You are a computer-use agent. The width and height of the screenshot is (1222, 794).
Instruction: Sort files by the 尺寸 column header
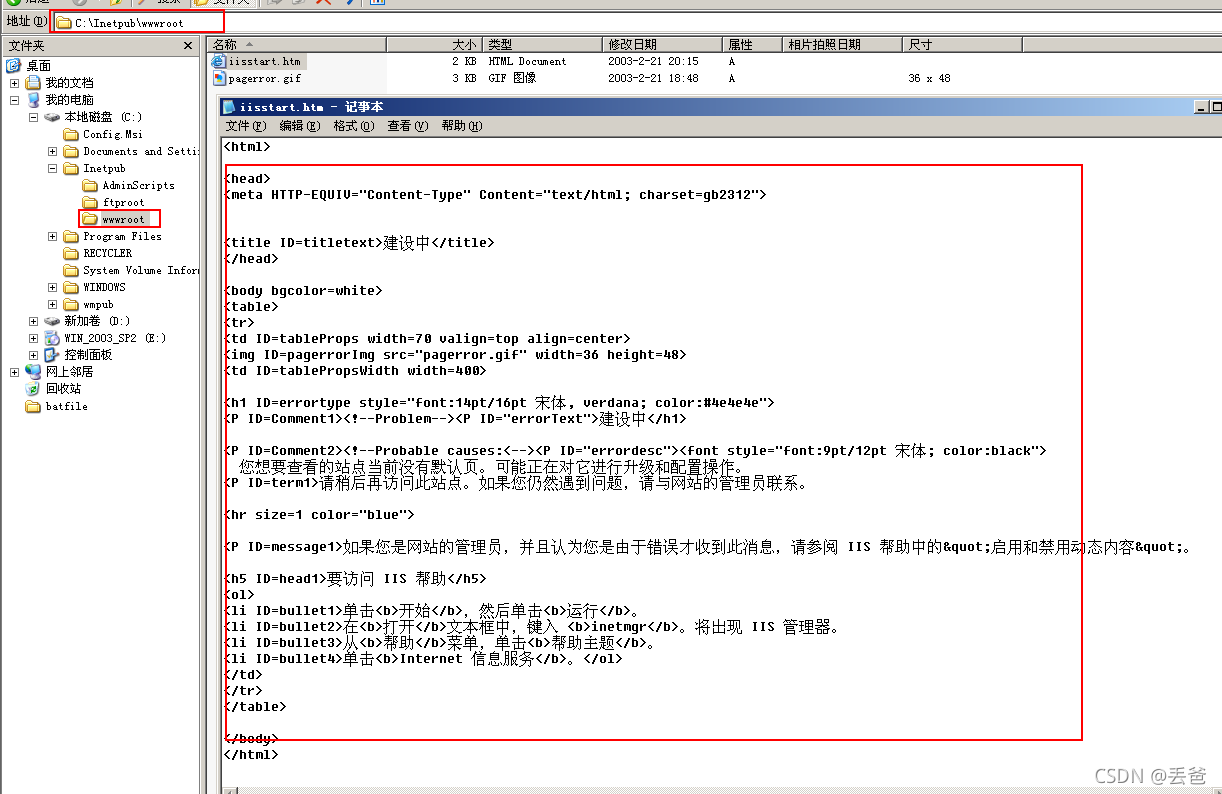(963, 44)
